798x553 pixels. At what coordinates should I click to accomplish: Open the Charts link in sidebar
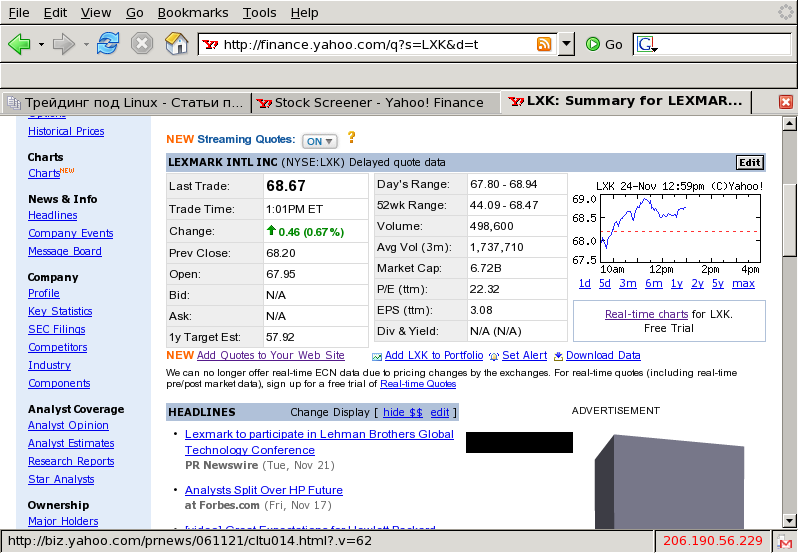coord(44,173)
